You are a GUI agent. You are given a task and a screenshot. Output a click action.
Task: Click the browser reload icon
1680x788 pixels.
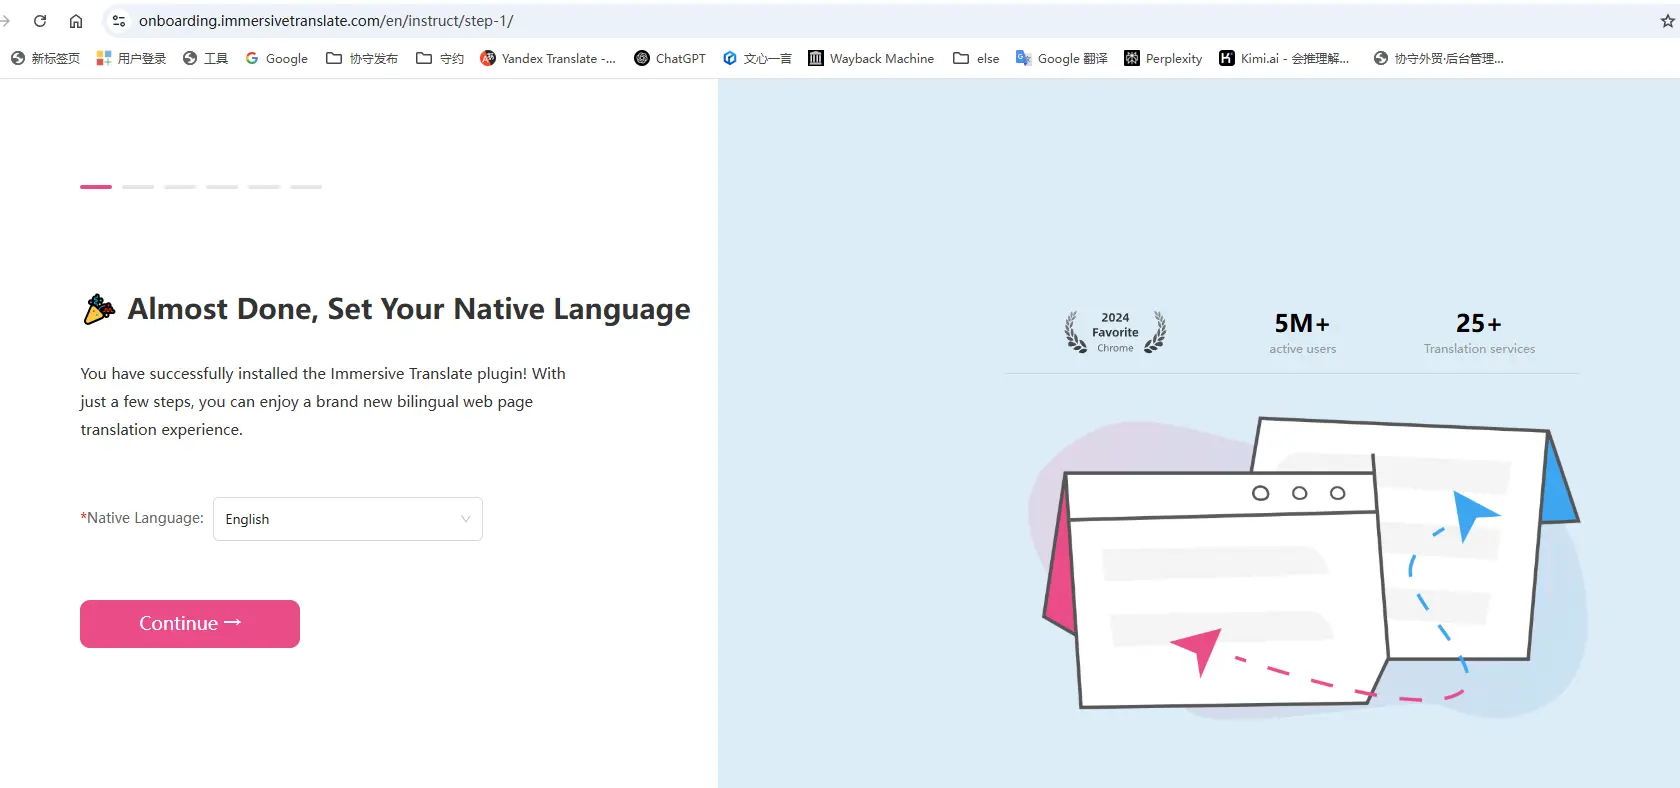40,21
